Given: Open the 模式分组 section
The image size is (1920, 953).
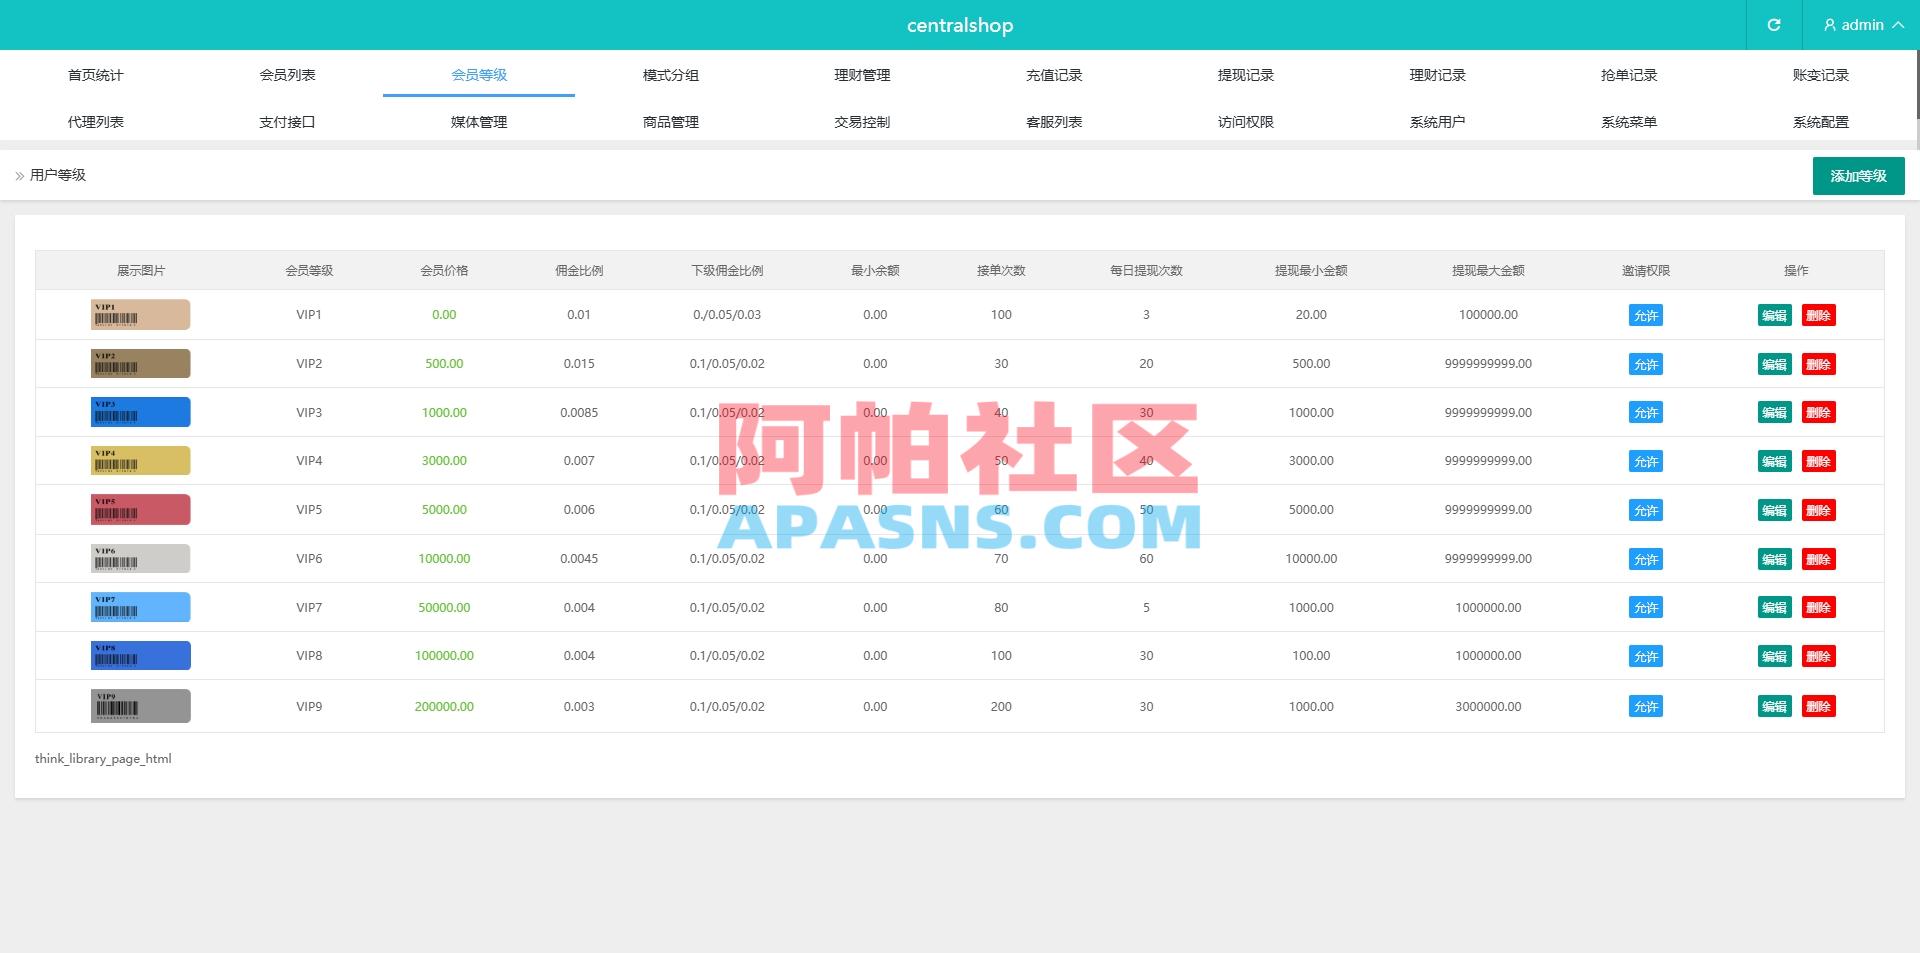Looking at the screenshot, I should coord(670,74).
